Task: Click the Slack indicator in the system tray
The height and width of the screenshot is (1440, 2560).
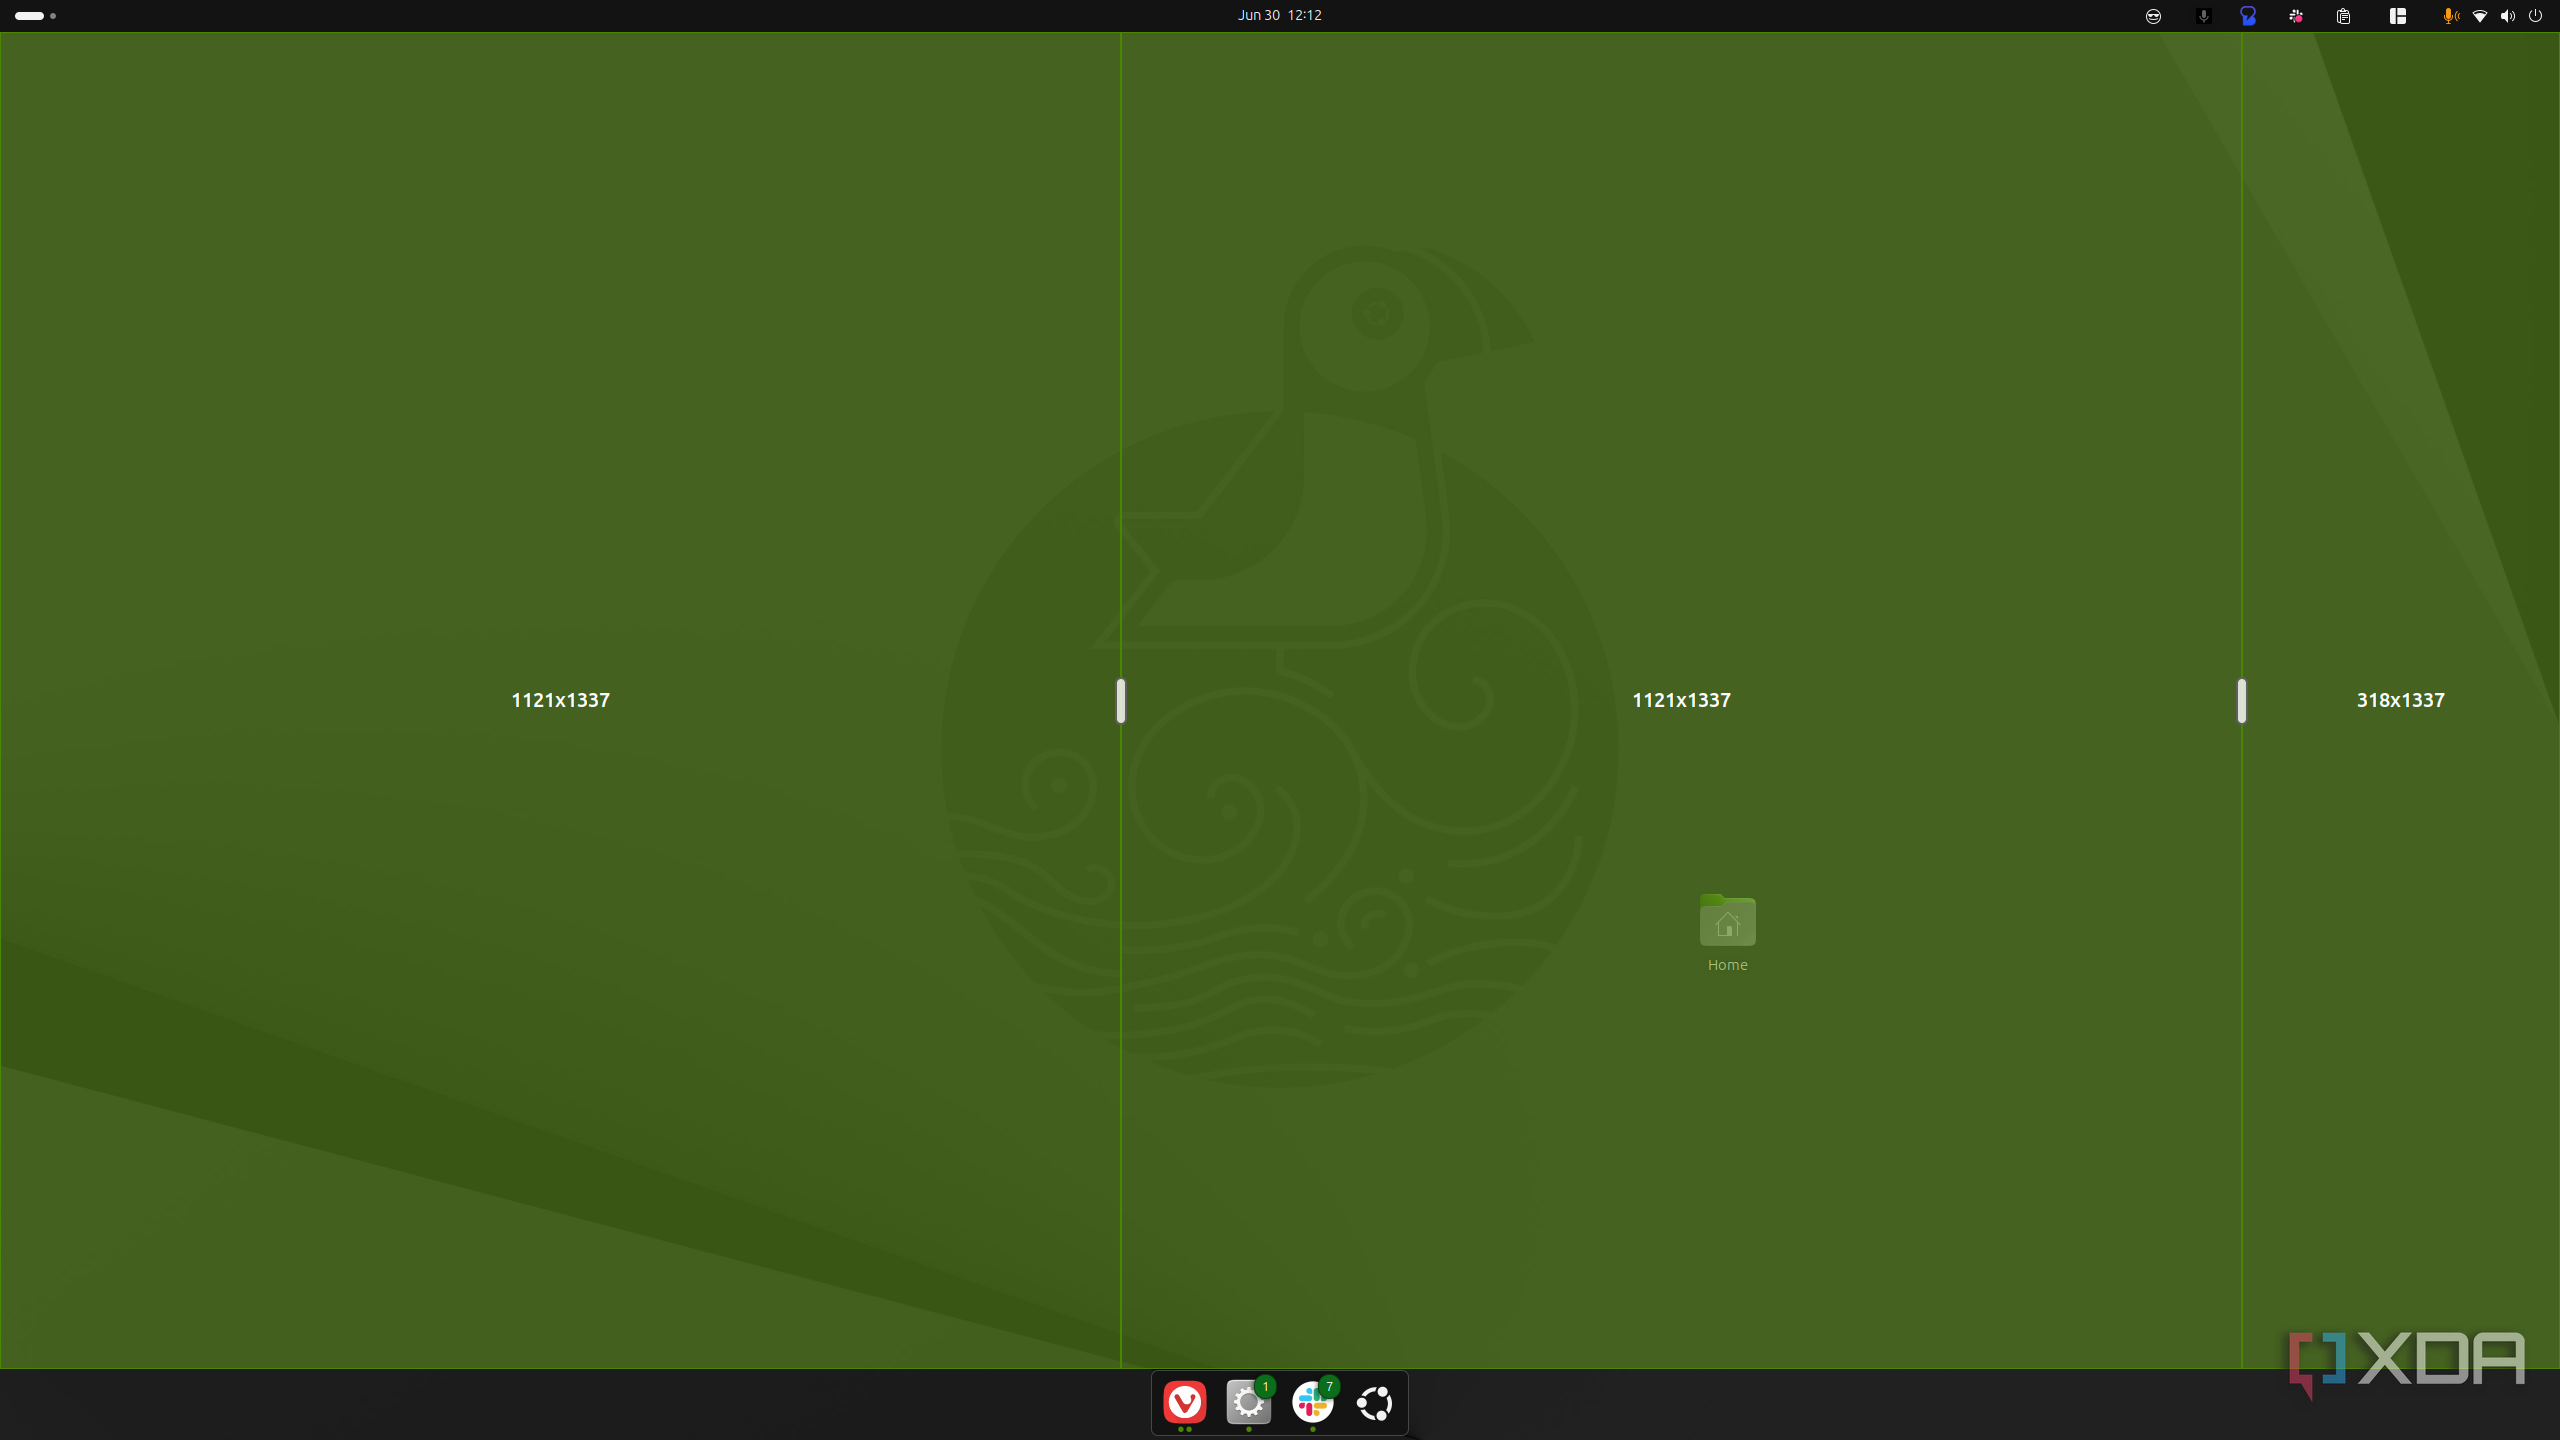Action: click(2296, 16)
